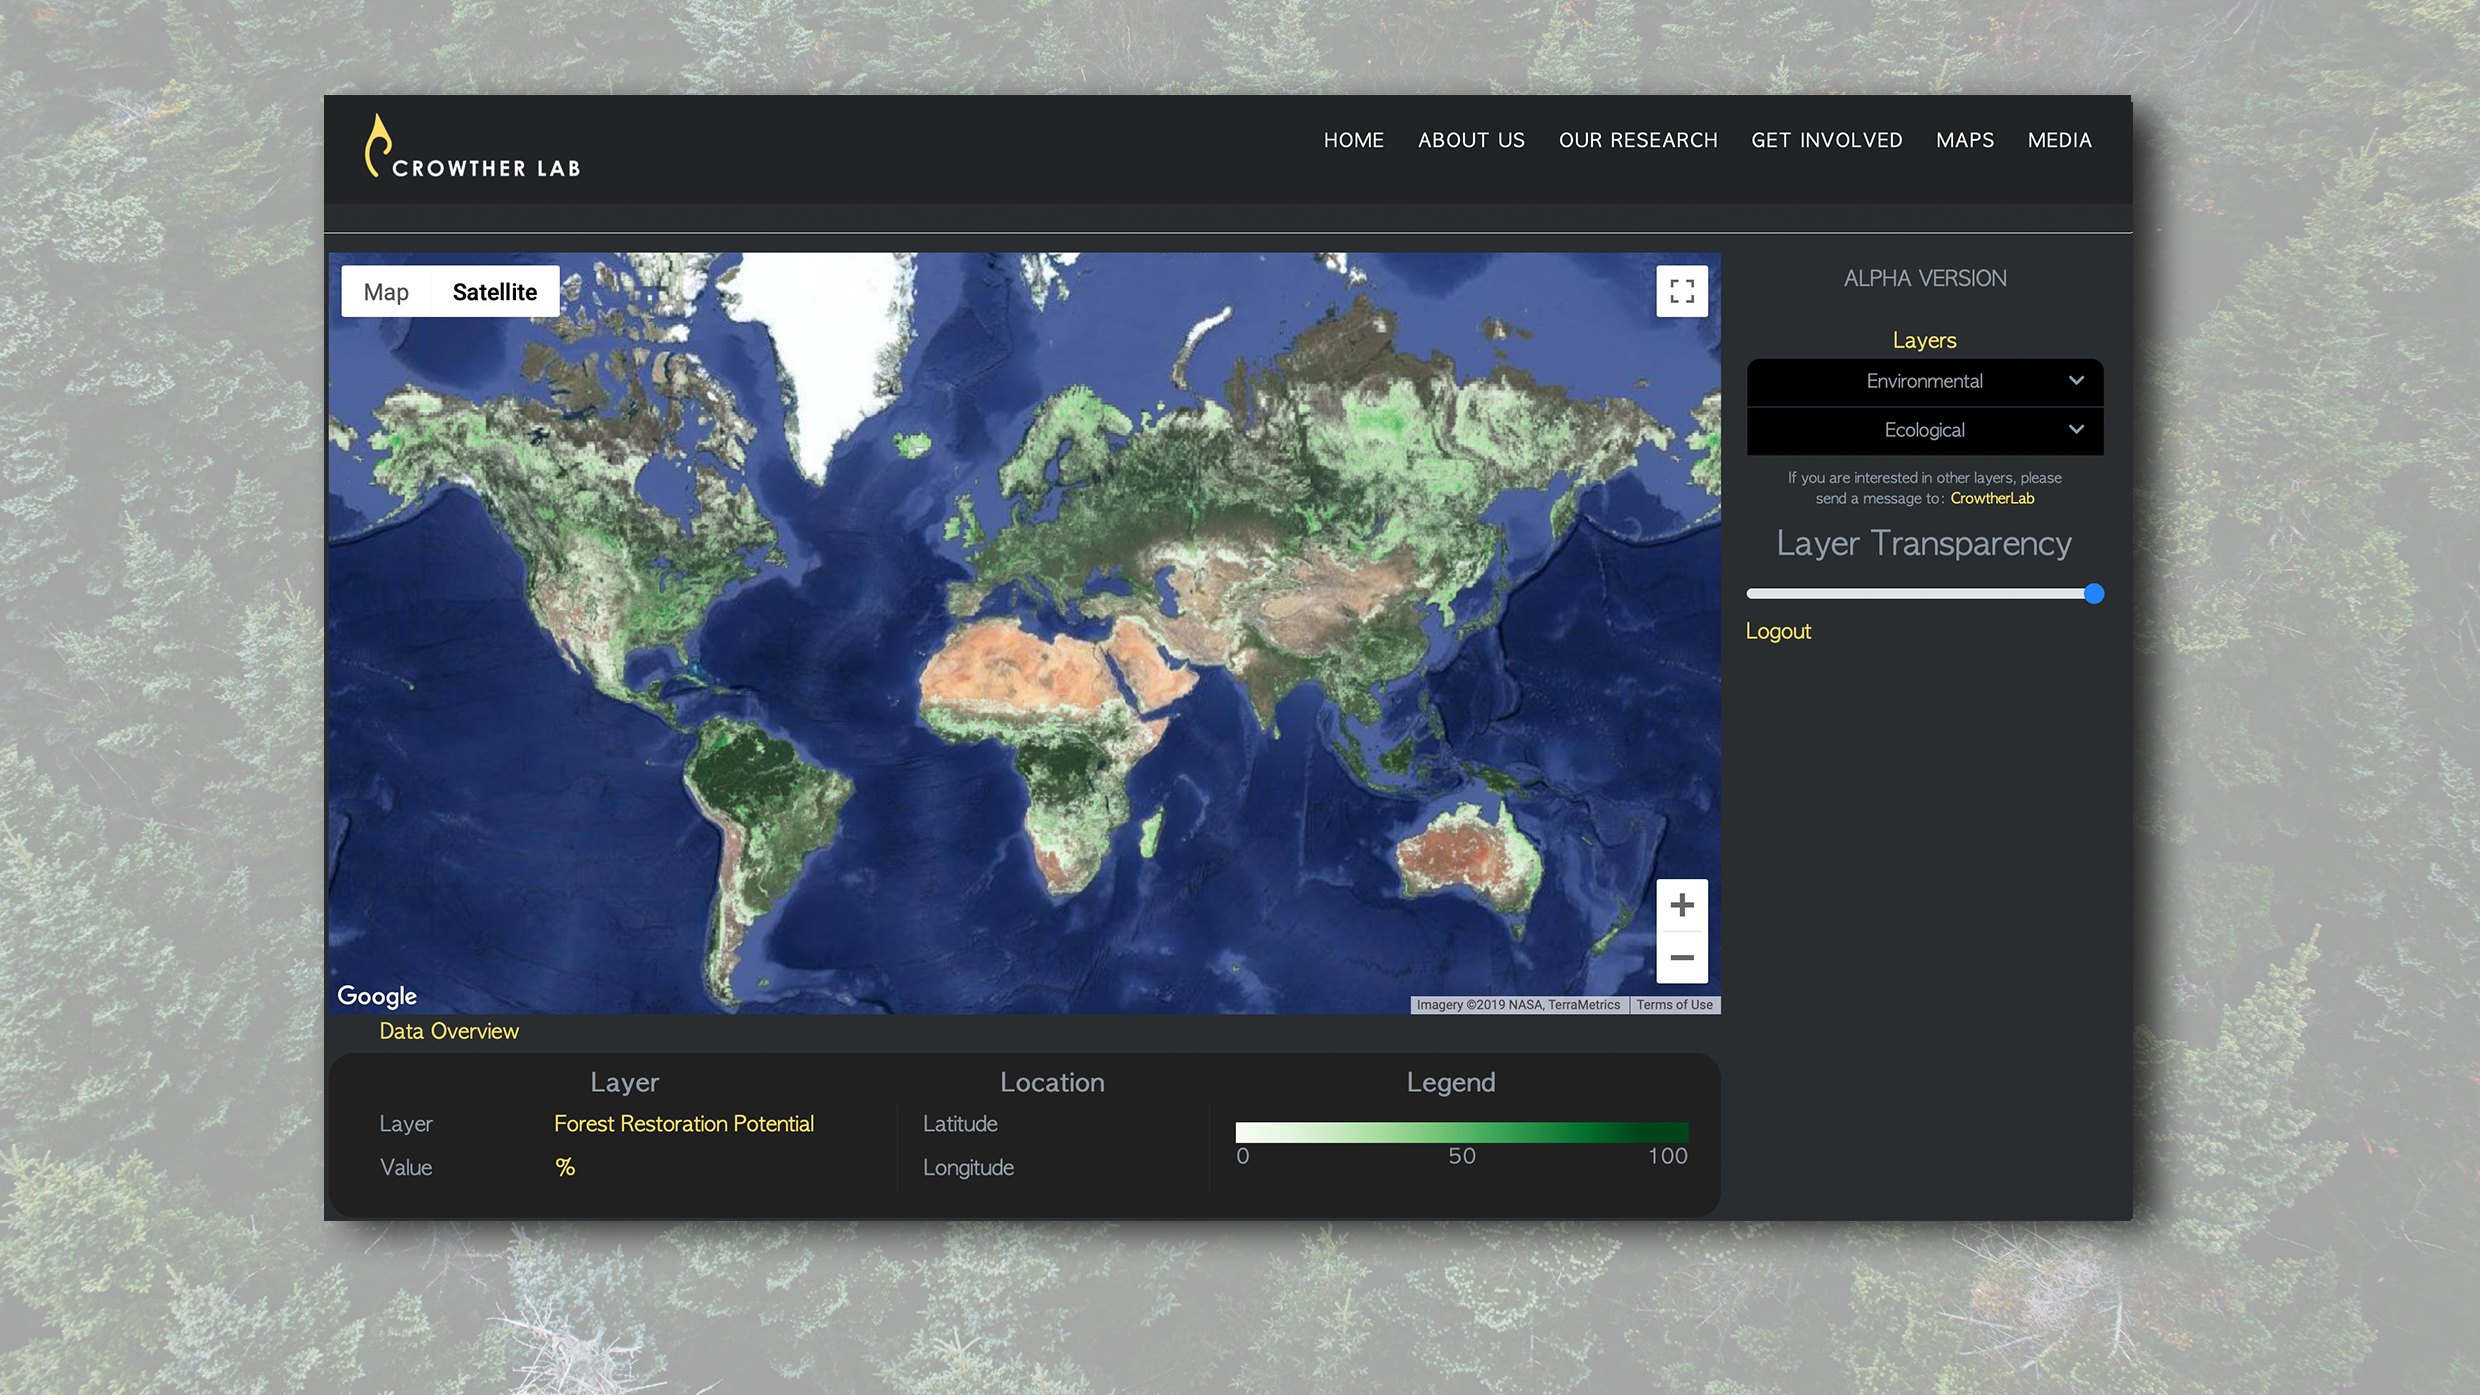This screenshot has height=1395, width=2480.
Task: Open the GET INVOLVED section
Action: pyautogui.click(x=1826, y=140)
